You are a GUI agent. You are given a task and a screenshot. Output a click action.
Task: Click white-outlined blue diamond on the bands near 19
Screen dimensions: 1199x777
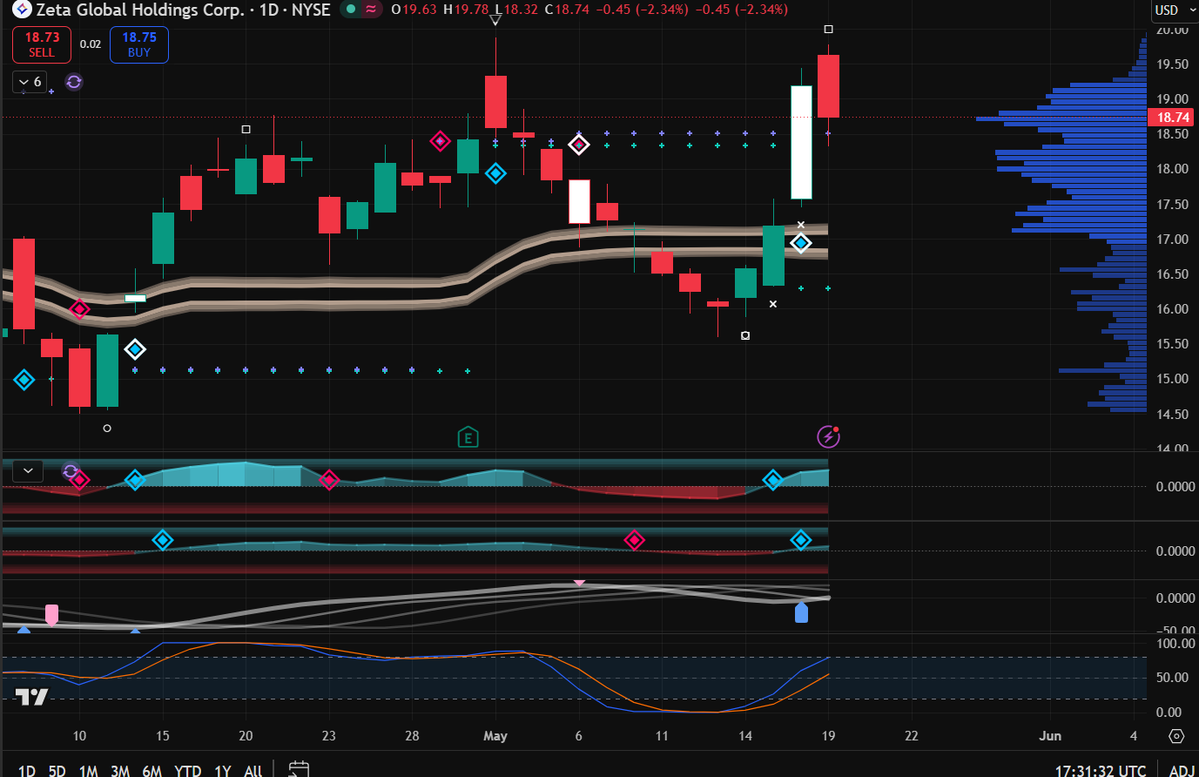click(801, 243)
